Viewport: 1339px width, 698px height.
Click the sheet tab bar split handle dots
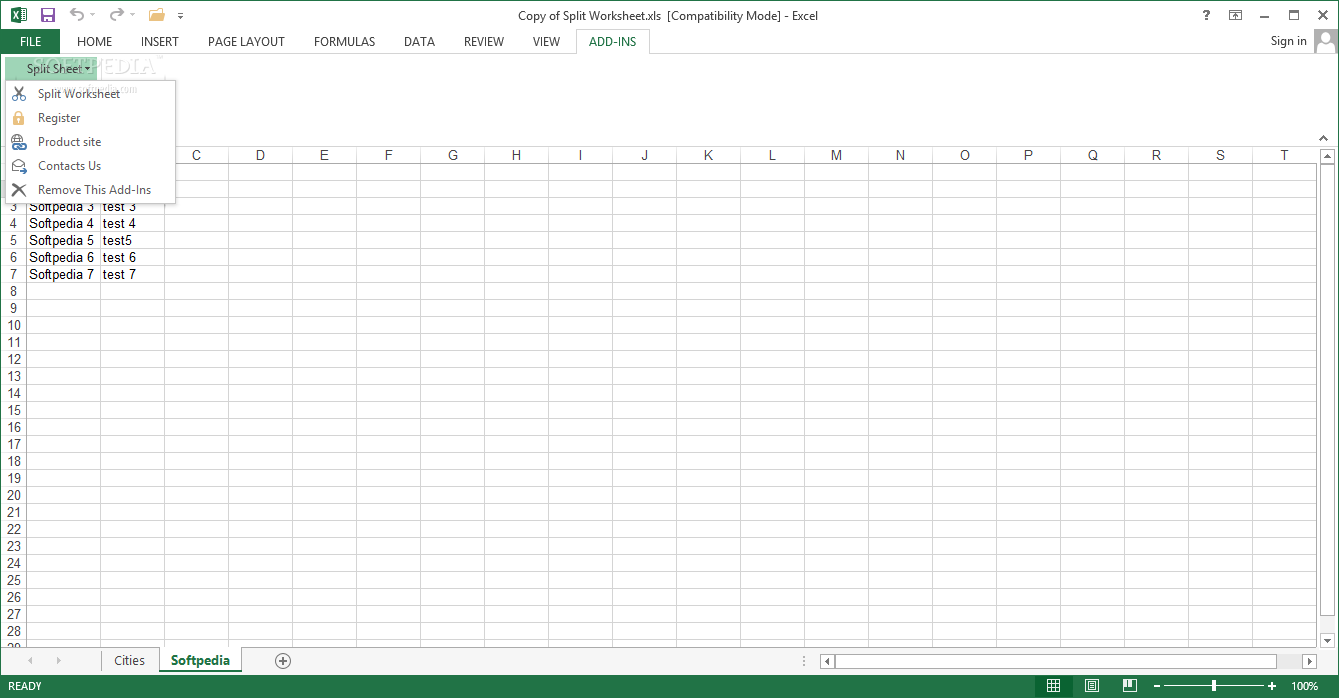pyautogui.click(x=805, y=661)
